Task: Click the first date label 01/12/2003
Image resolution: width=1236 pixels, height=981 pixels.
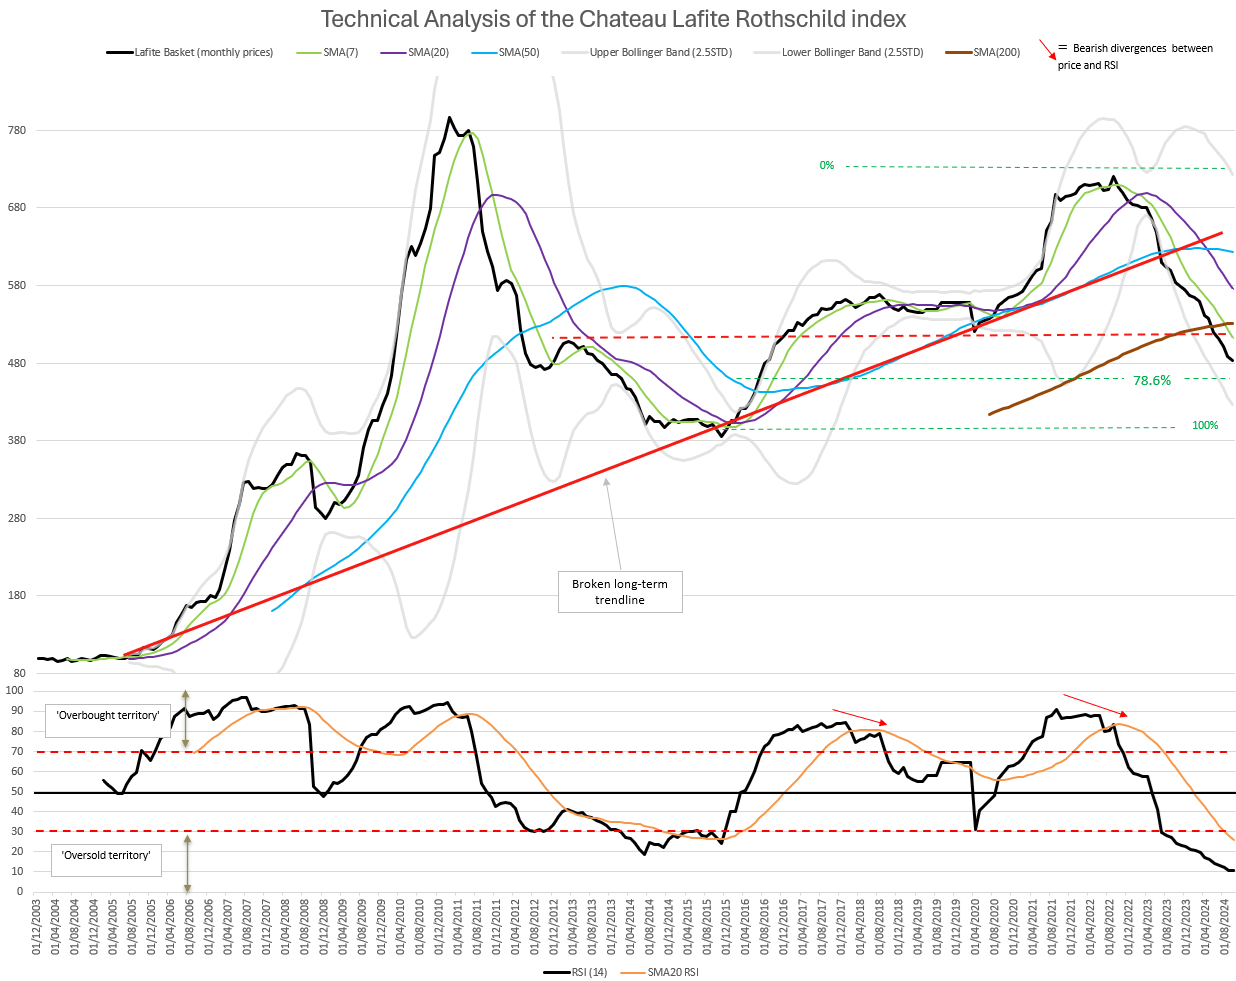Action: [x=37, y=928]
